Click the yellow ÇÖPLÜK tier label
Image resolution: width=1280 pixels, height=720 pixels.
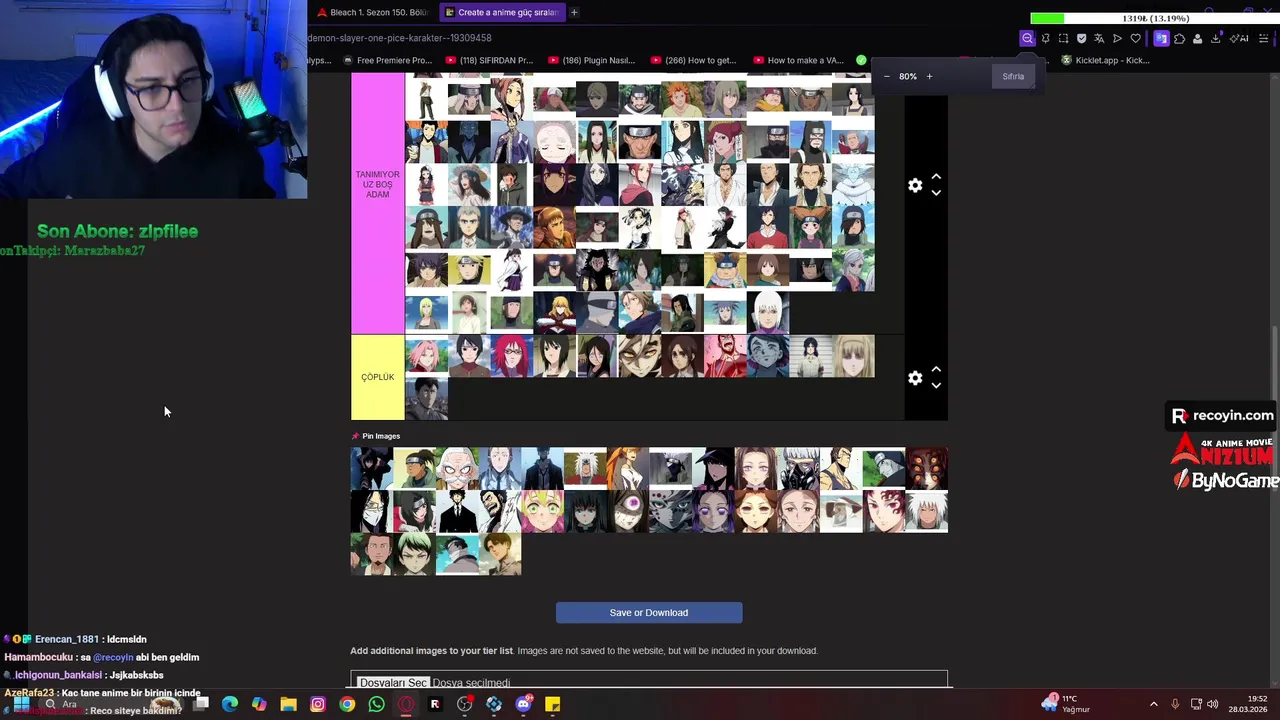pos(377,377)
